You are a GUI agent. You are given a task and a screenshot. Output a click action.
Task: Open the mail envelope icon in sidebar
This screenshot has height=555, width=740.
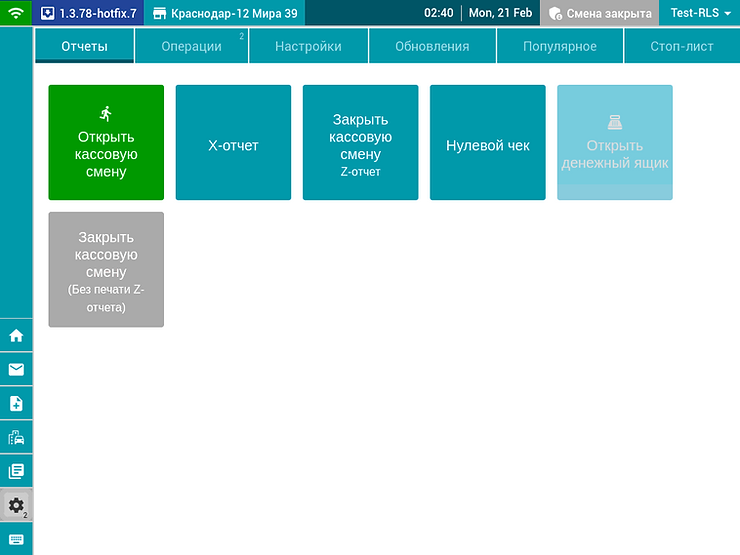coord(16,369)
